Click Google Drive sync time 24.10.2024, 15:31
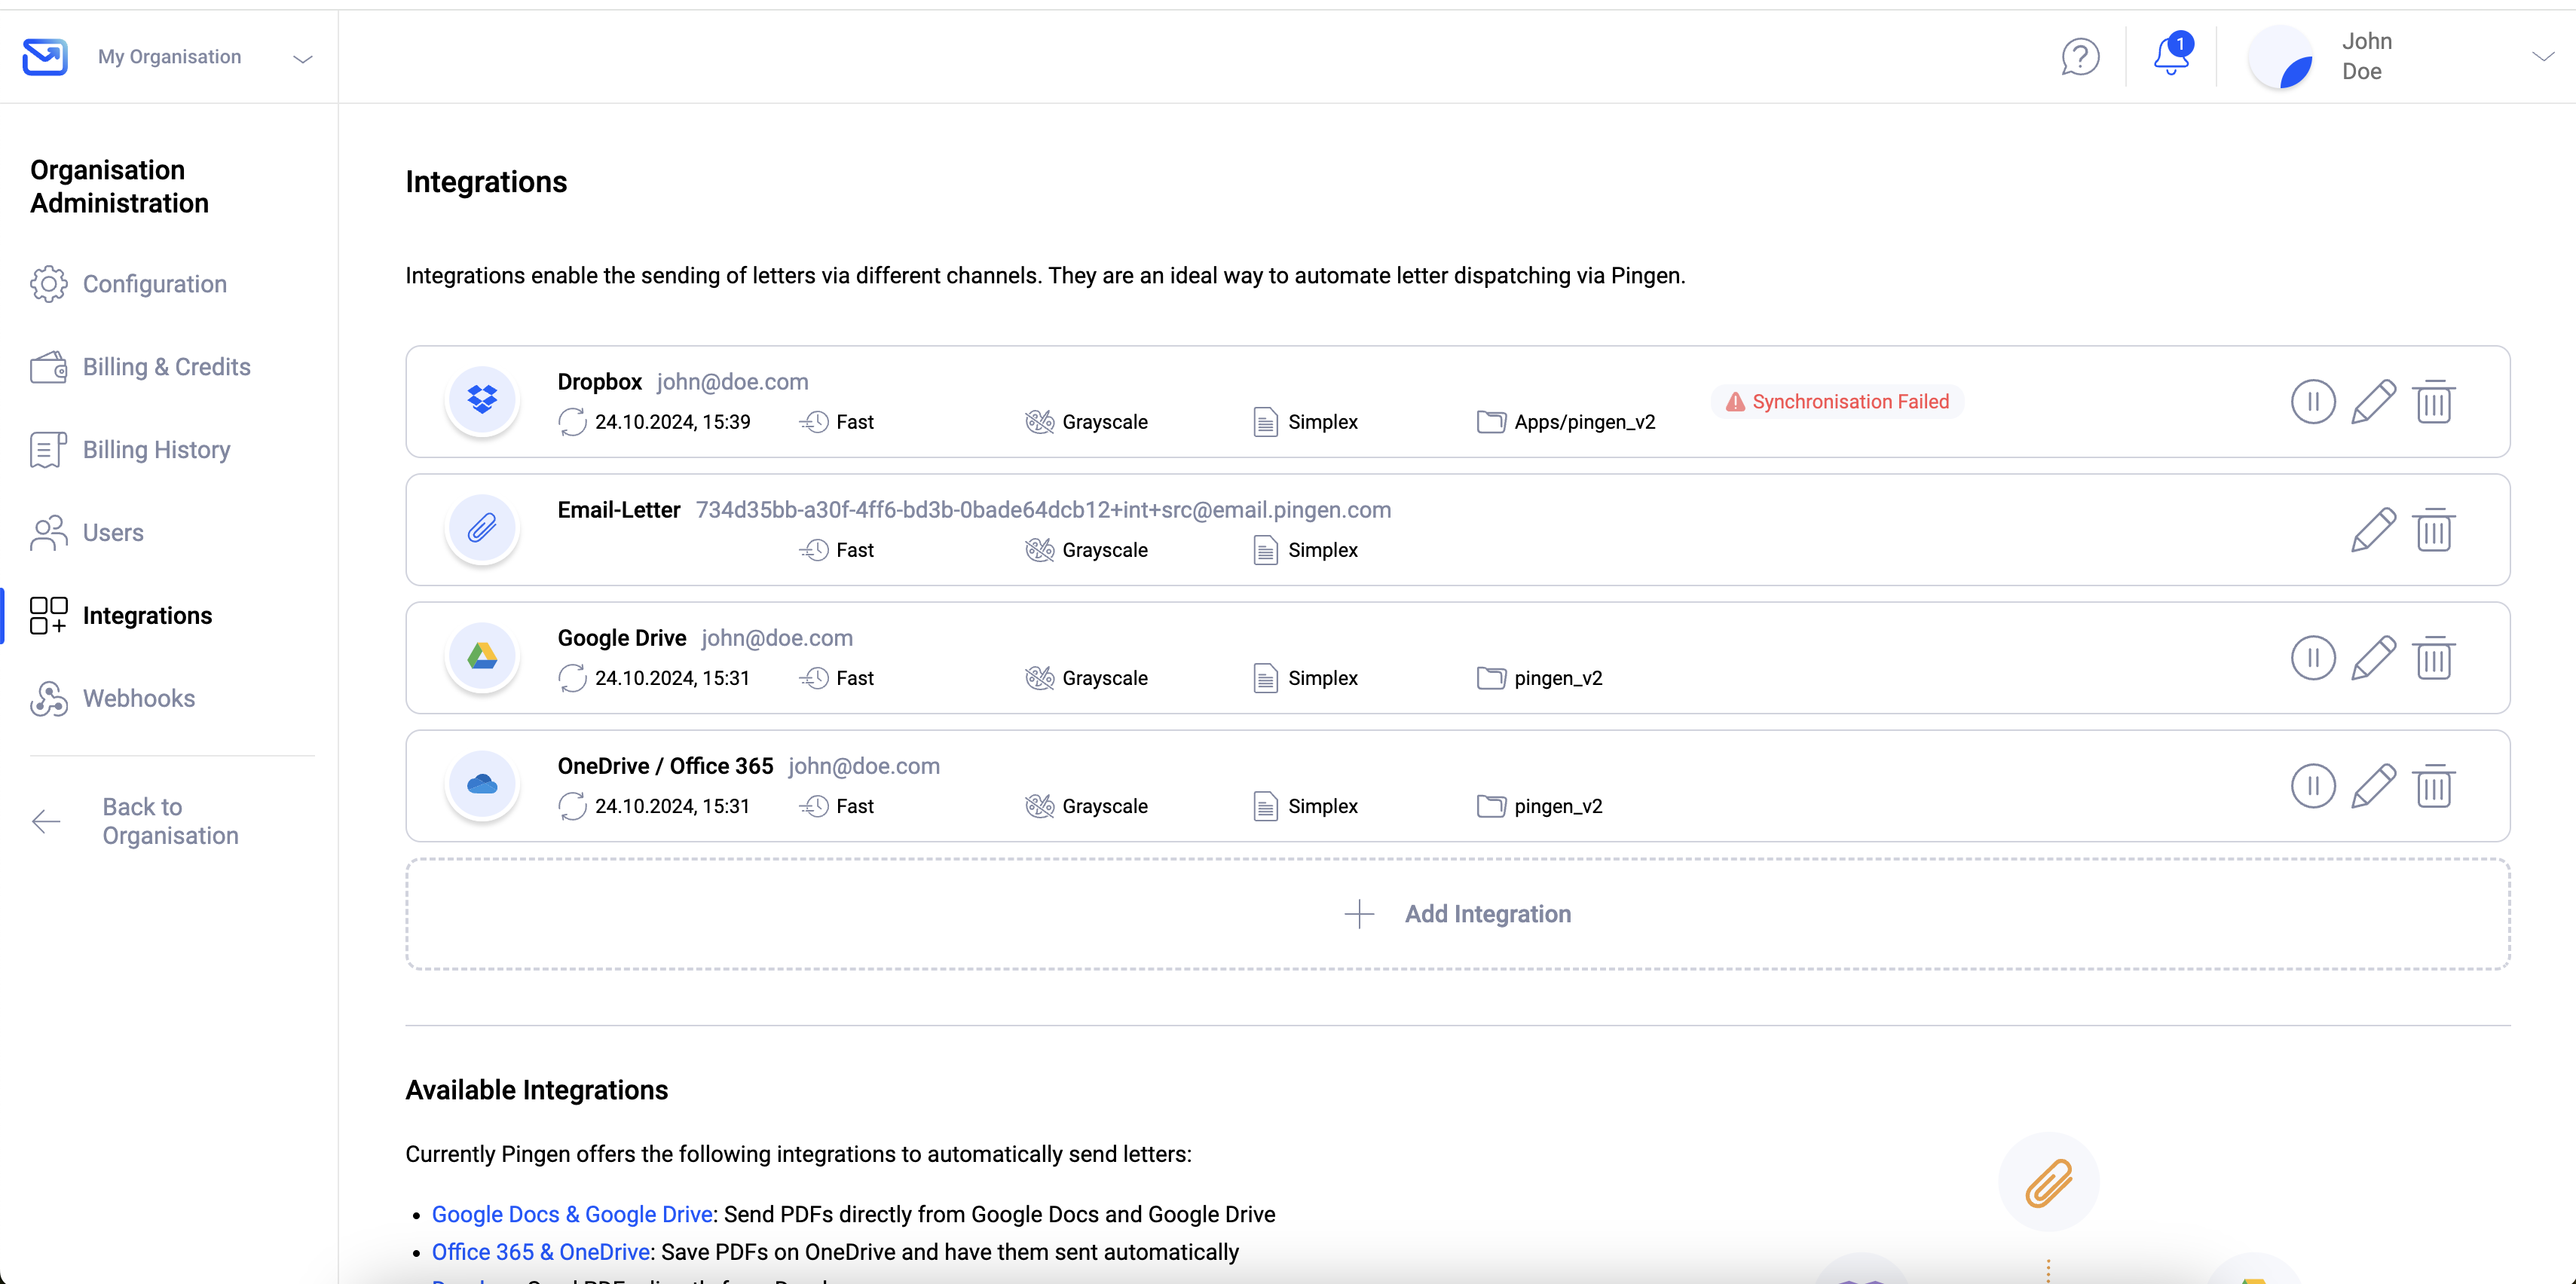2576x1284 pixels. tap(672, 678)
